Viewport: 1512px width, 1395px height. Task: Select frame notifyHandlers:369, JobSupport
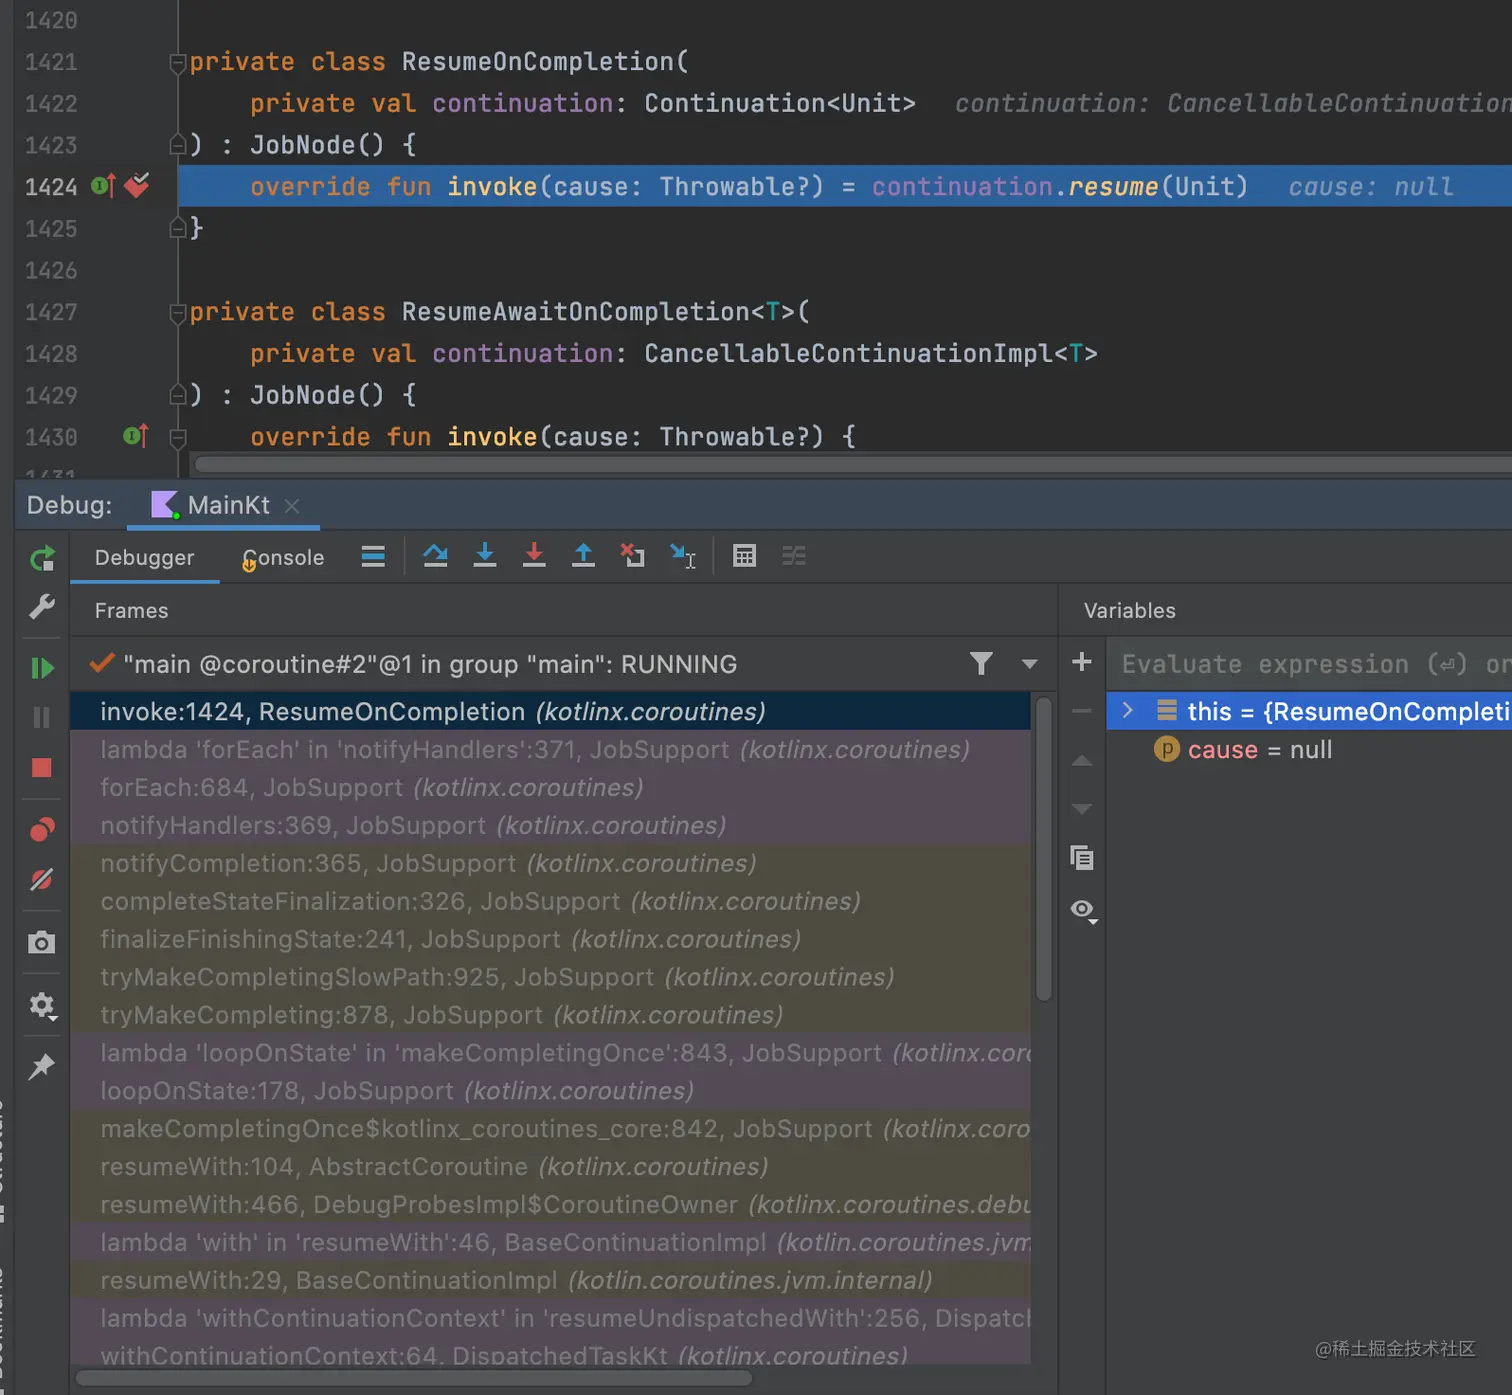[550, 826]
